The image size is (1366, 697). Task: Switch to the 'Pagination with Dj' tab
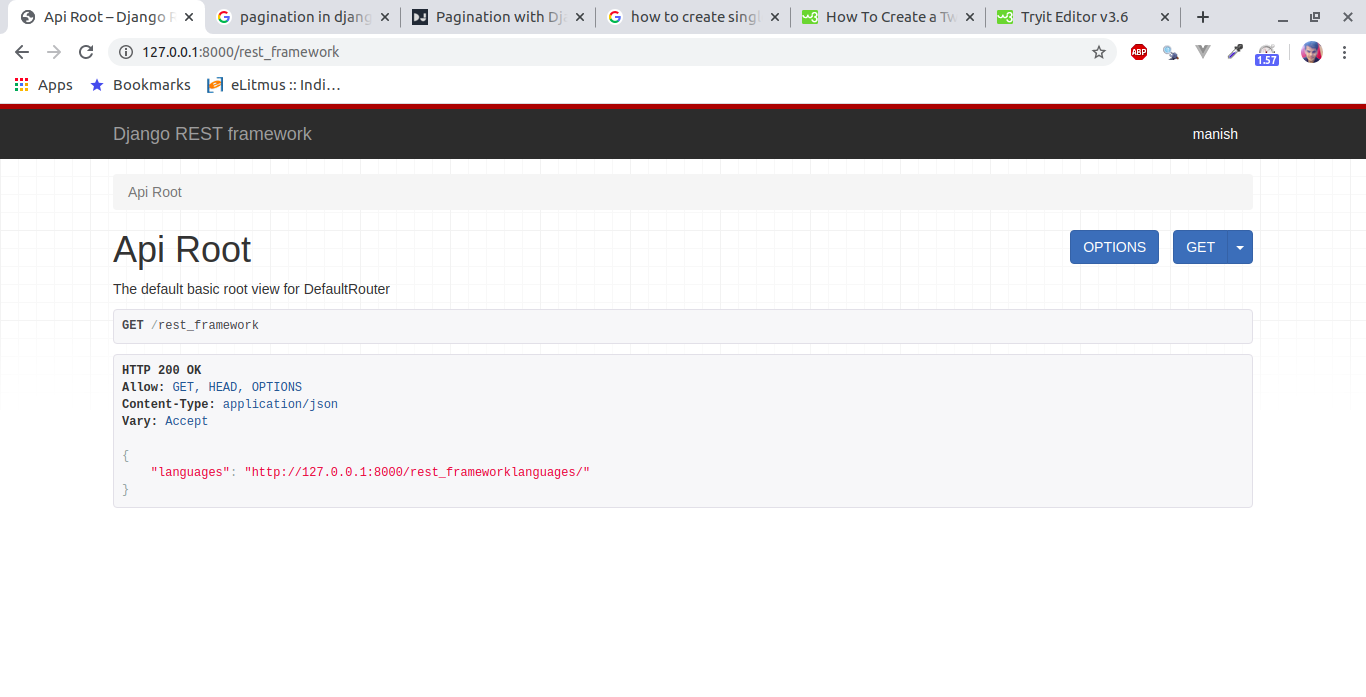coord(499,17)
